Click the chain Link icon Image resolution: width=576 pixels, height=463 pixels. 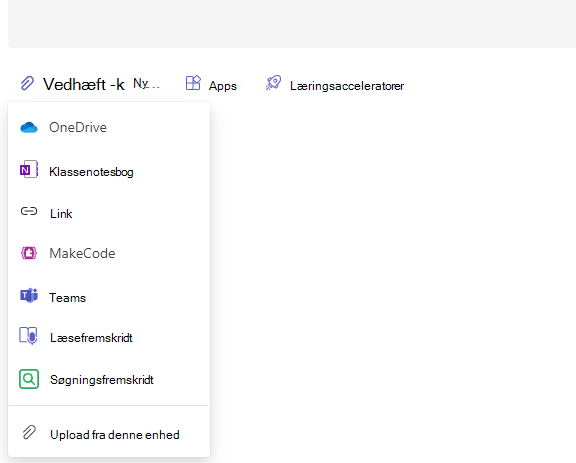pyautogui.click(x=29, y=211)
